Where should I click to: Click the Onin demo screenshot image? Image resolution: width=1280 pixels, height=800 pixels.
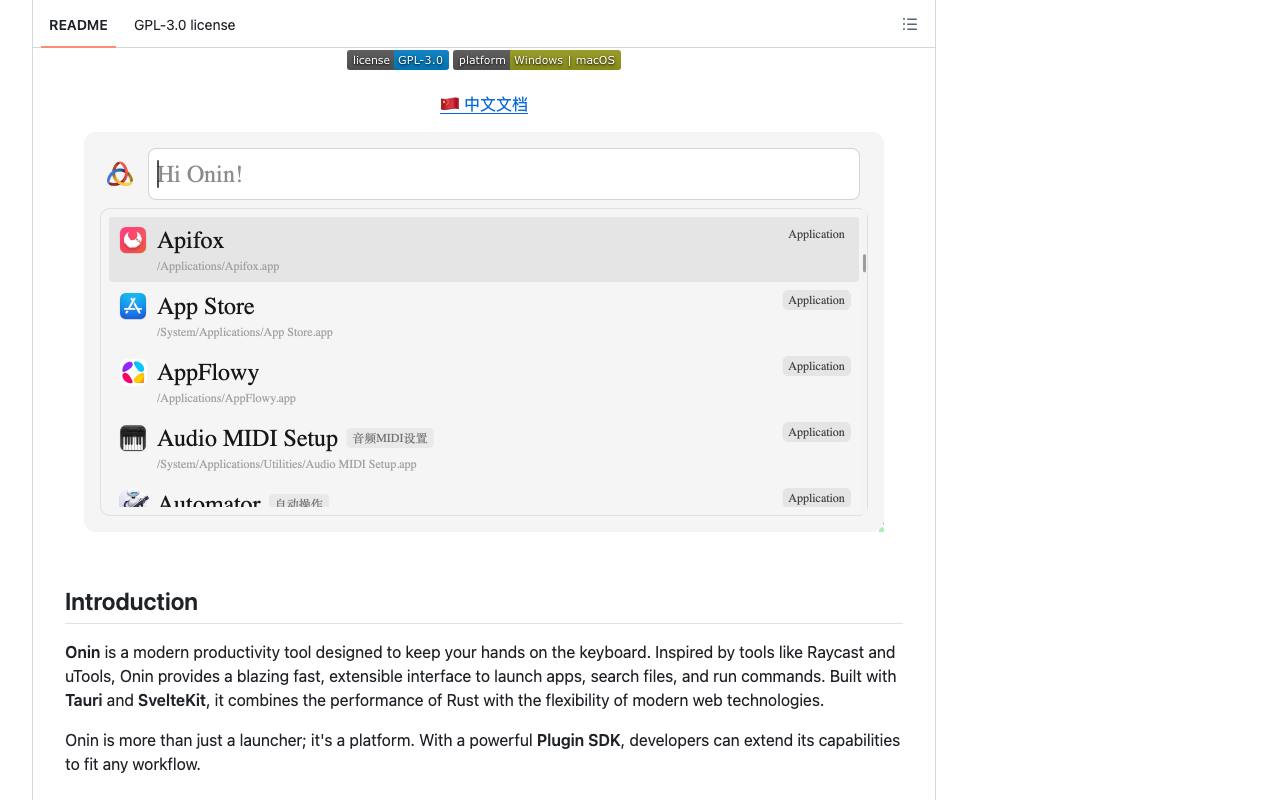[484, 332]
